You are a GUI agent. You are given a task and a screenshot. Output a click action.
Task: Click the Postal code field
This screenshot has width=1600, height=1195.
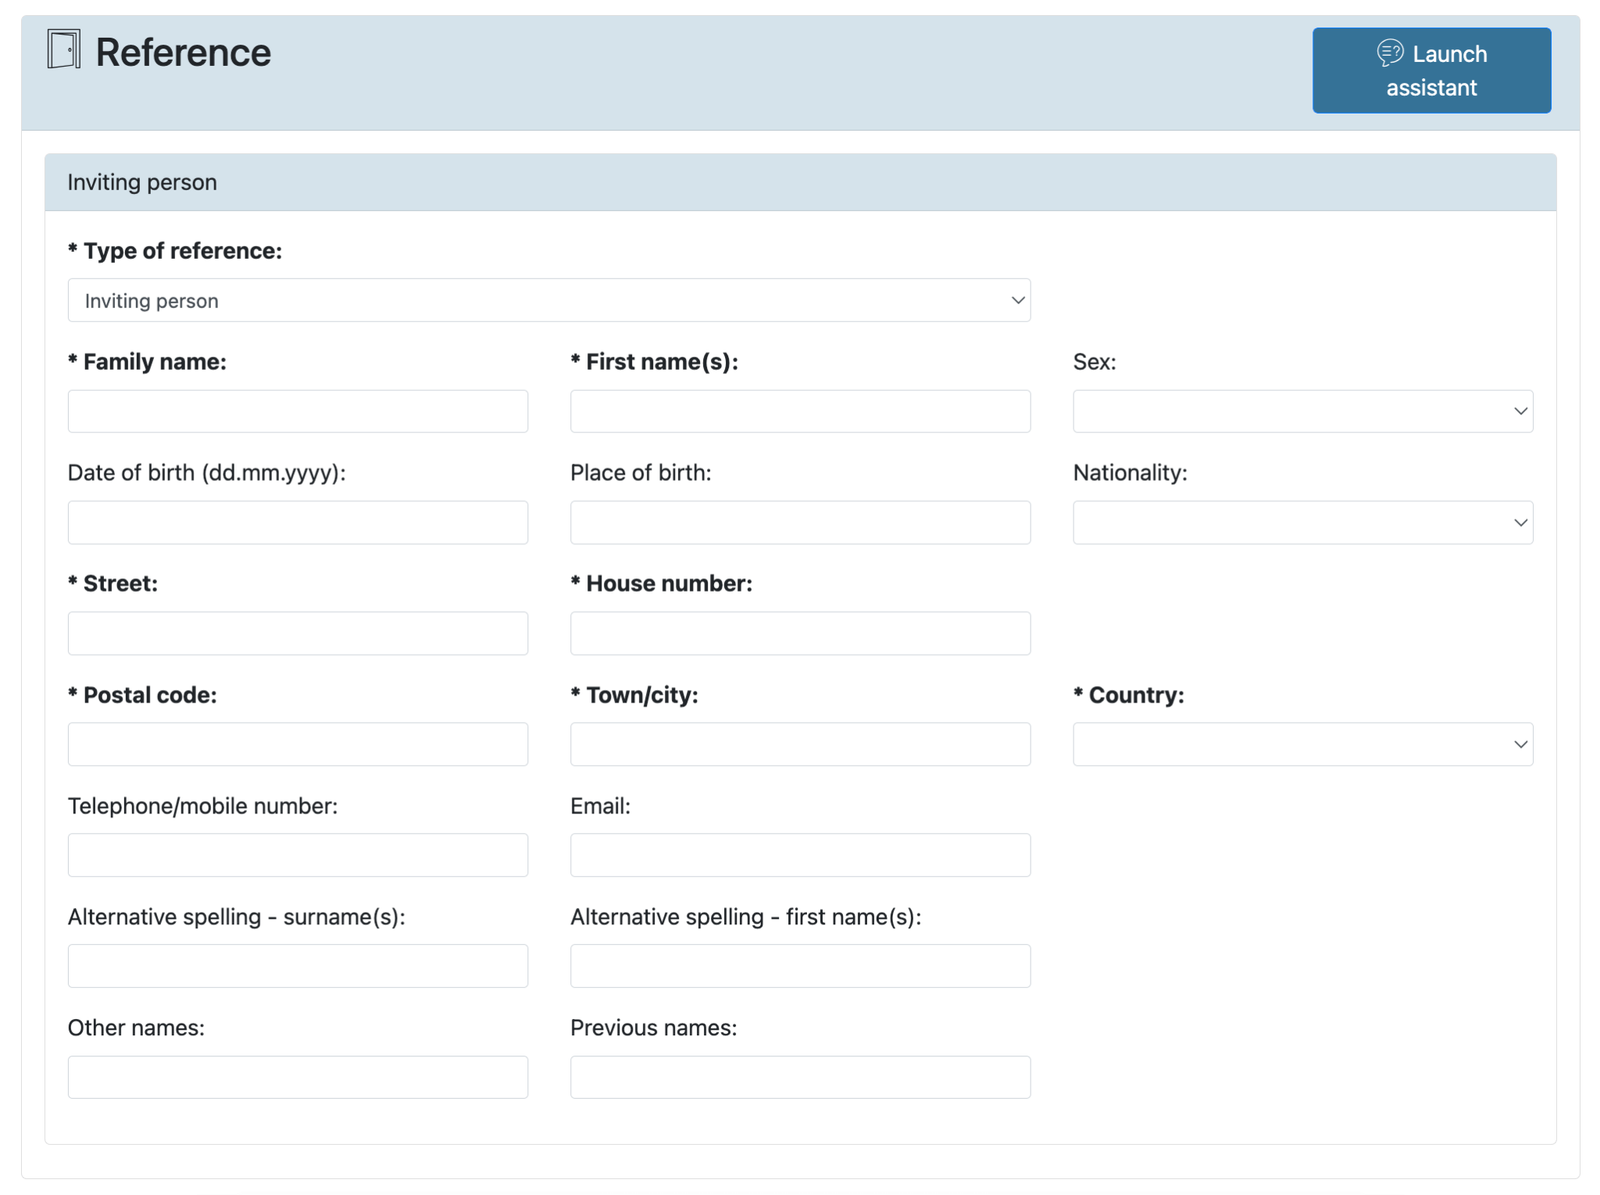[x=297, y=744]
